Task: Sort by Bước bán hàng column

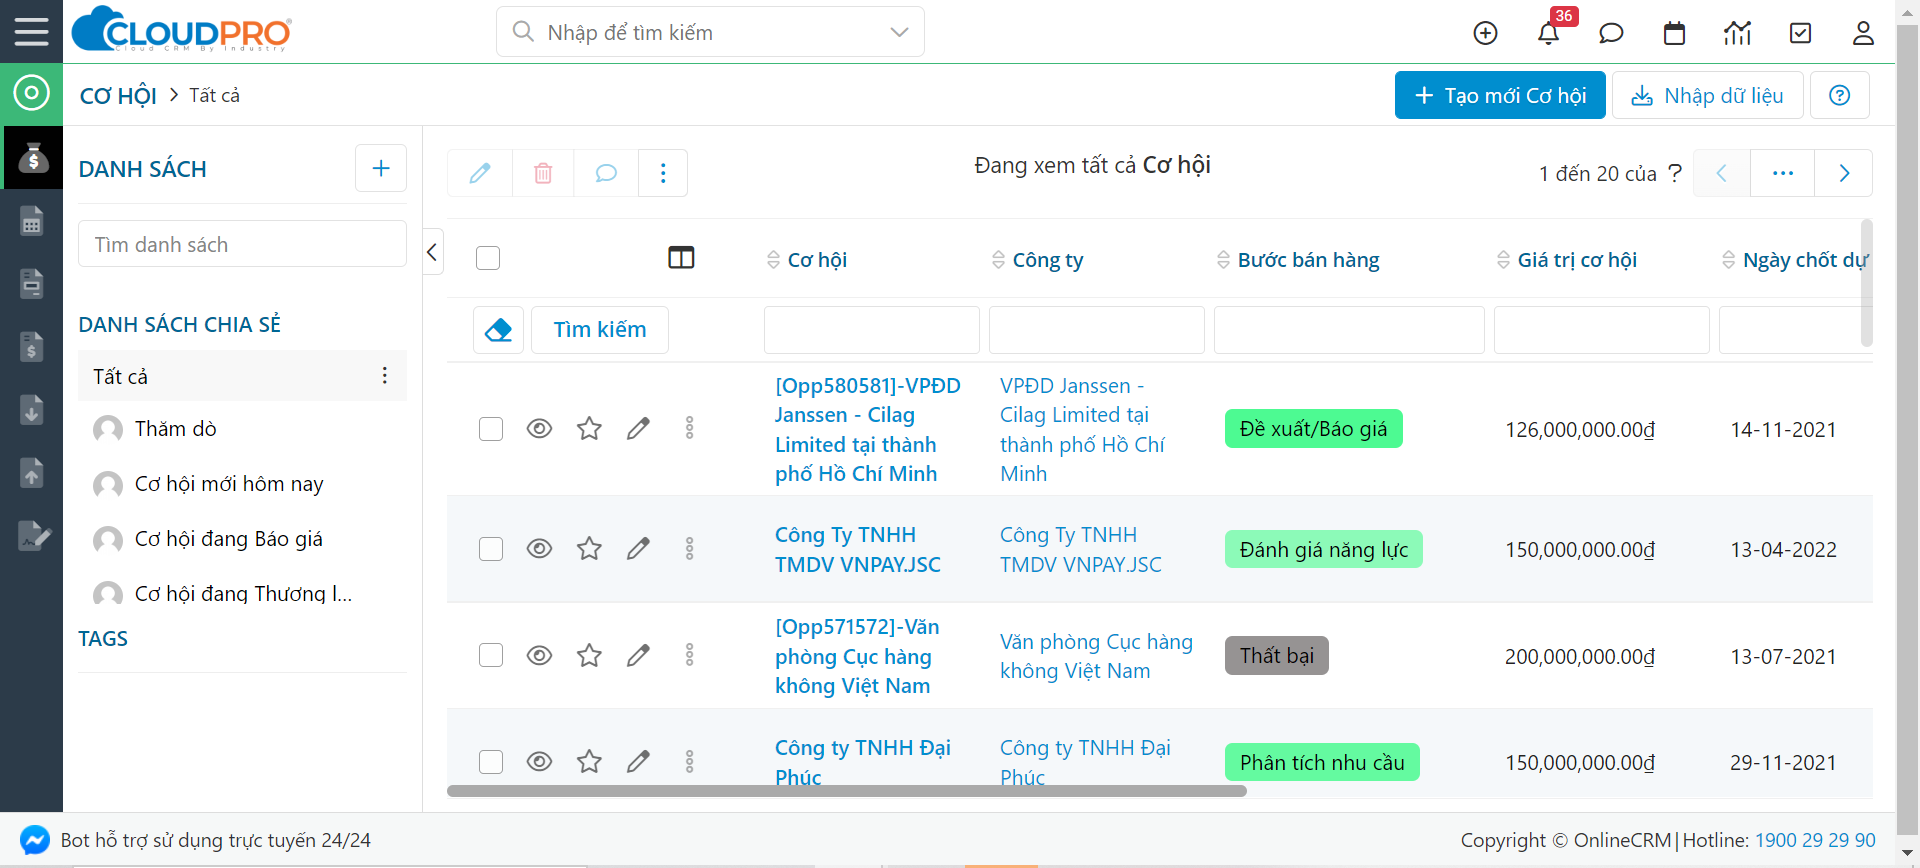Action: 1297,260
